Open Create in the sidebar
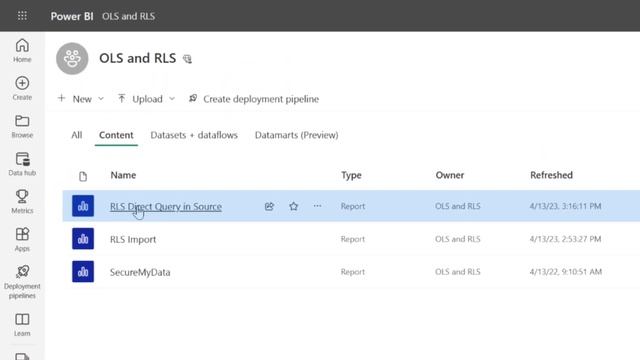Screen dimensions: 640x360 point(22,88)
